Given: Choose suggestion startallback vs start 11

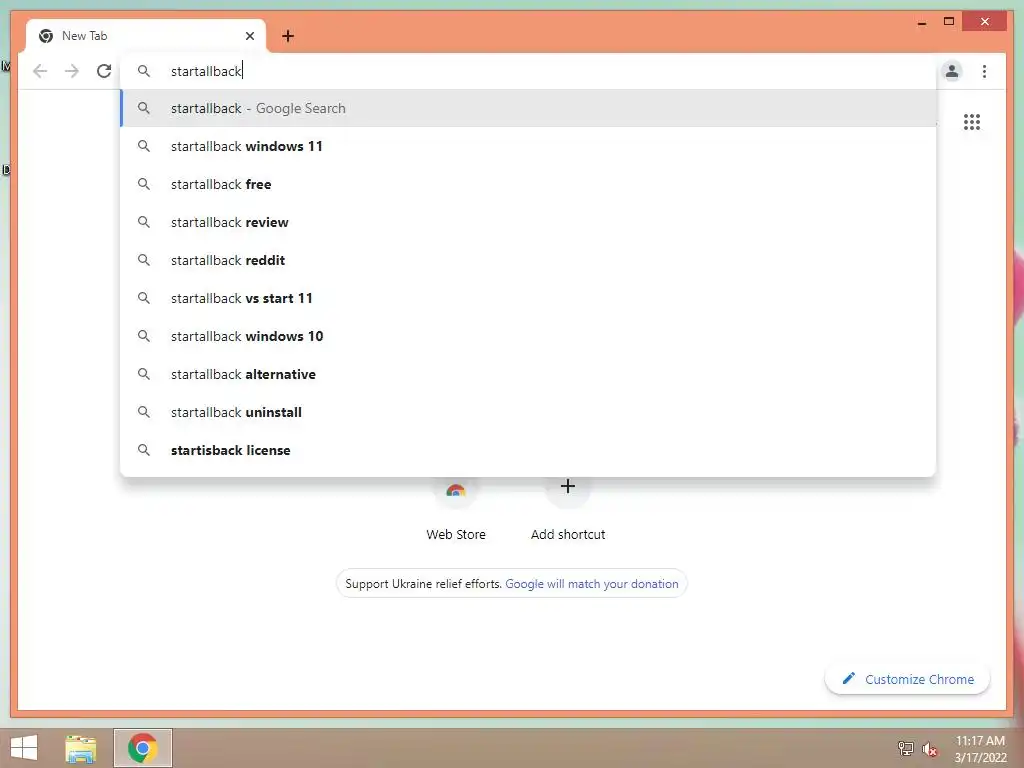Looking at the screenshot, I should (x=528, y=298).
